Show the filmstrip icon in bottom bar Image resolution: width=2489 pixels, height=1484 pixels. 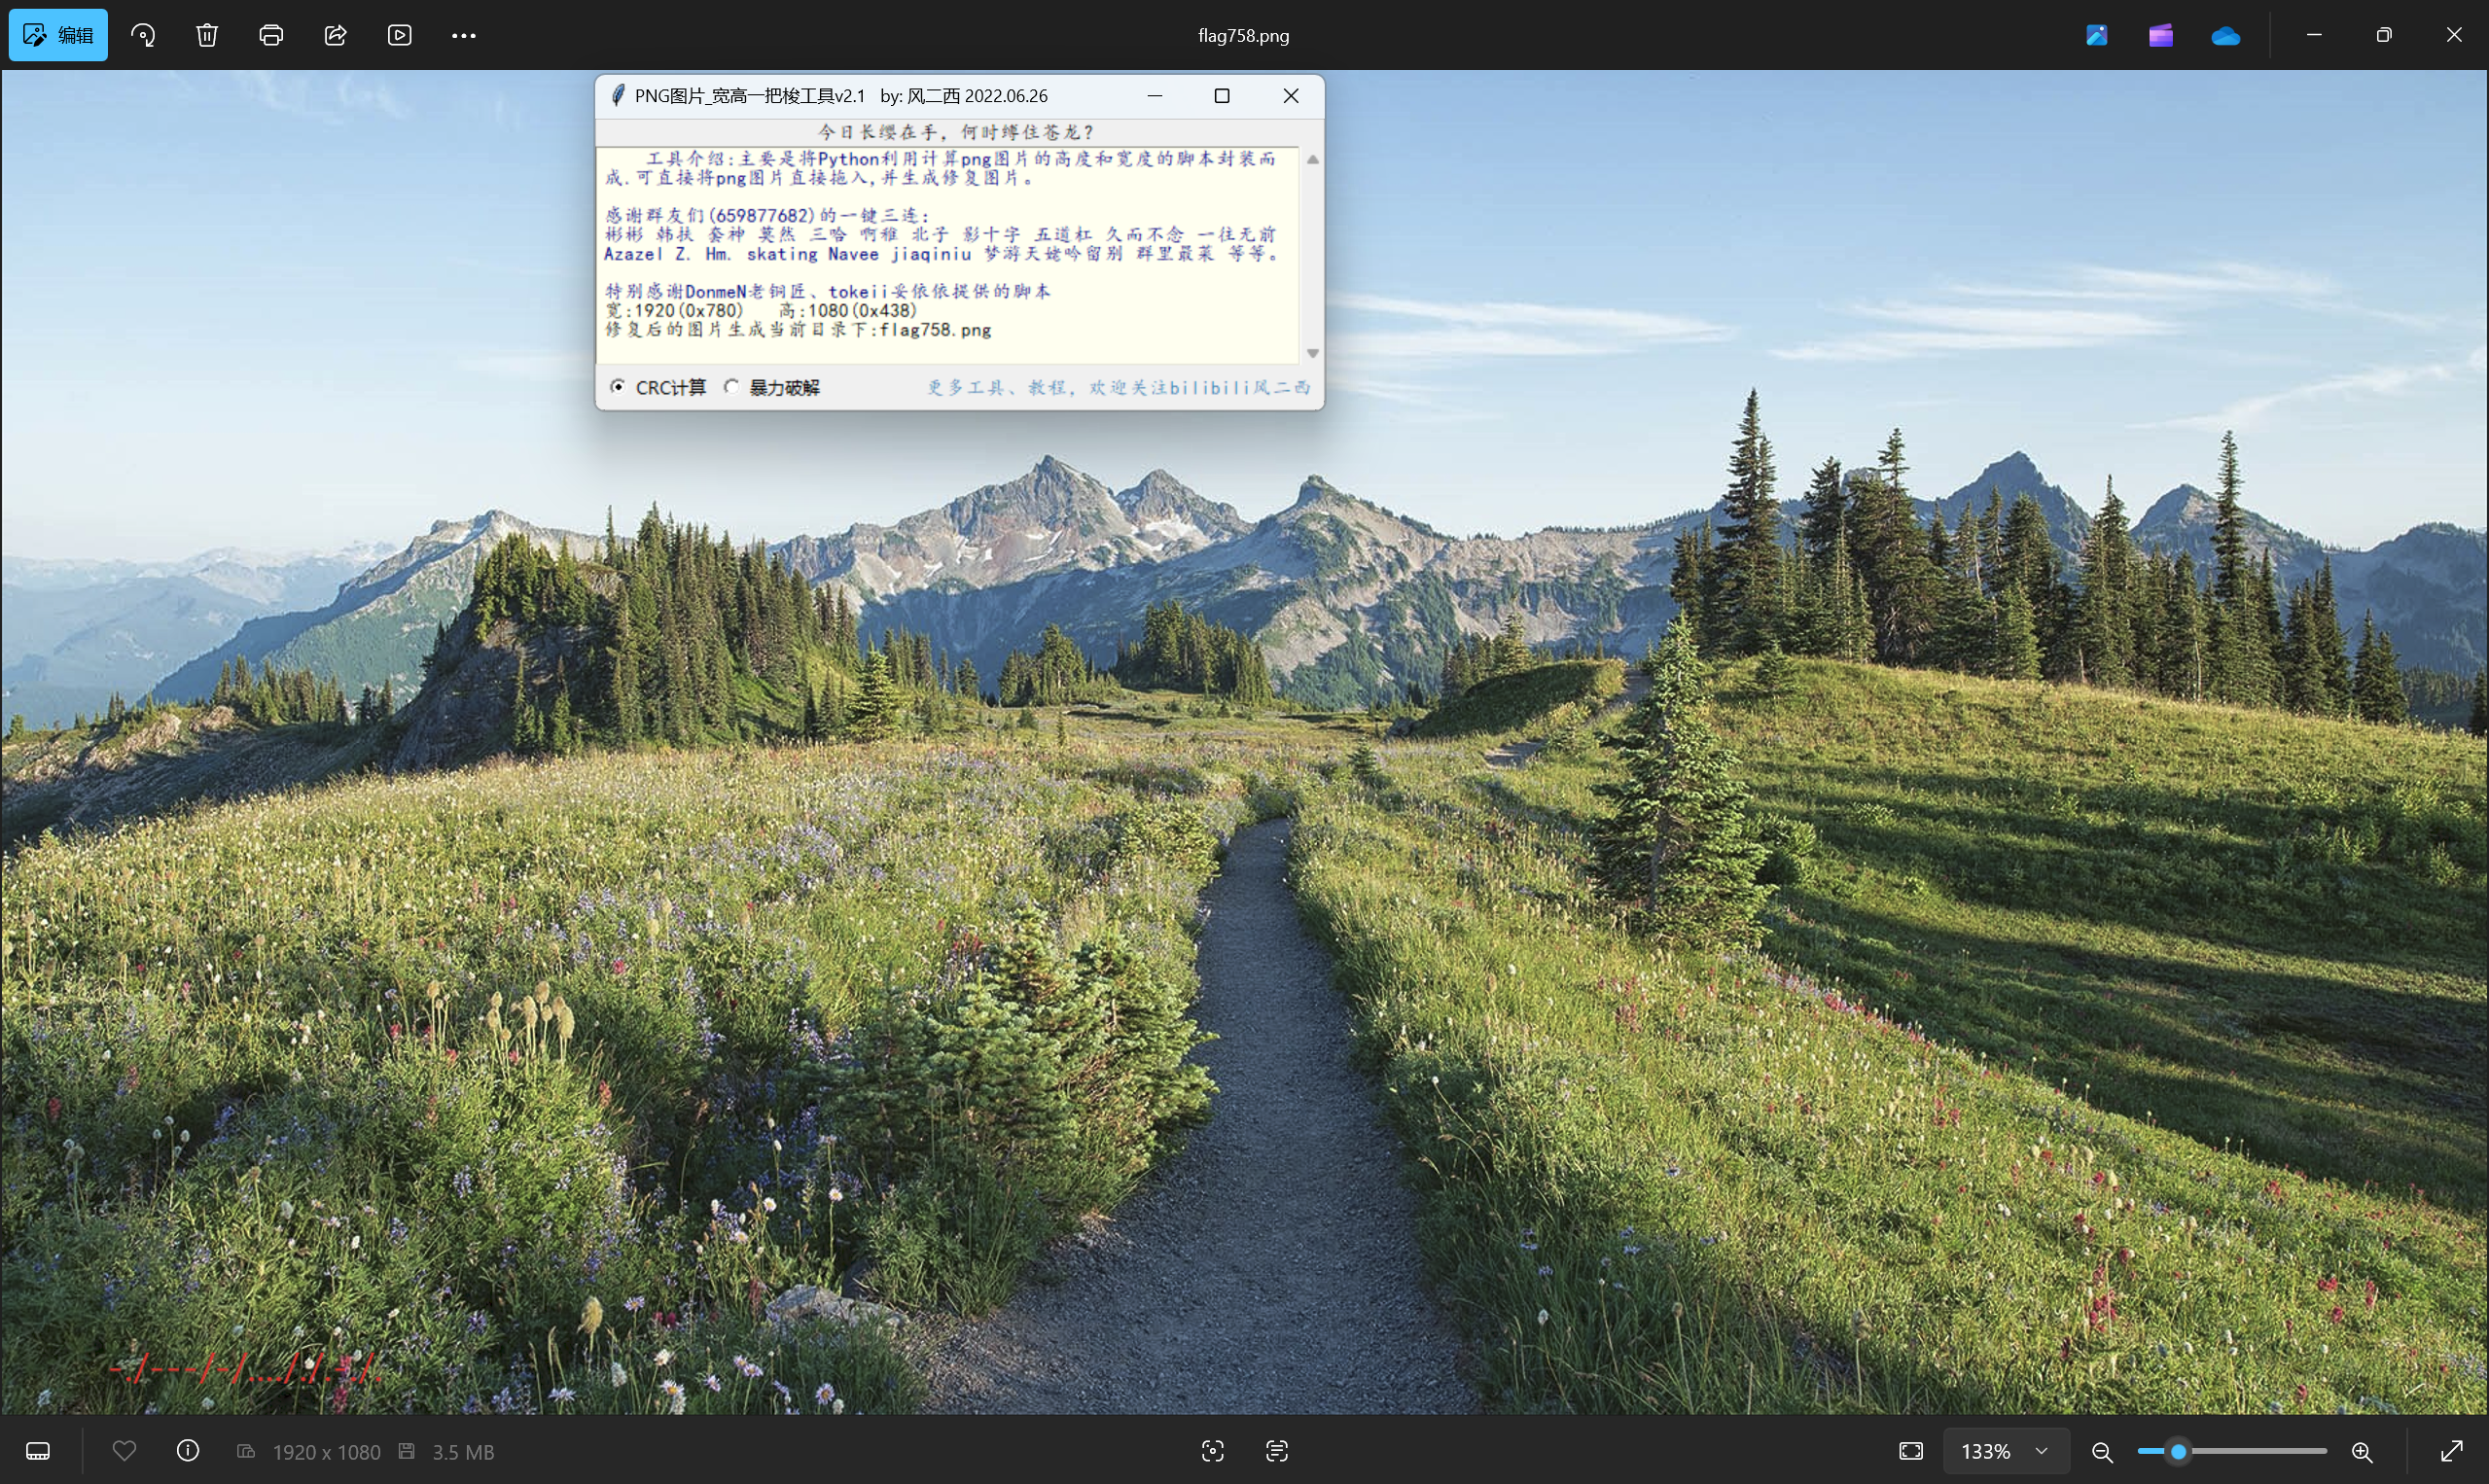coord(38,1451)
